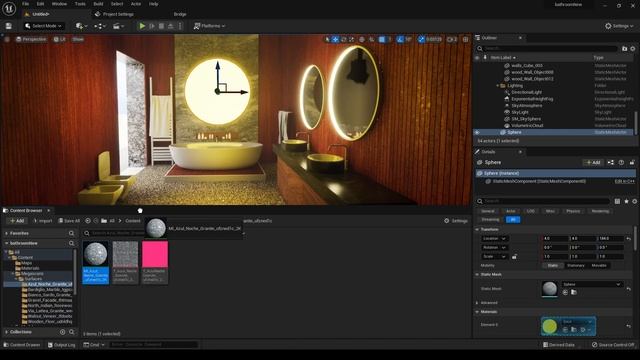Open the Location type dropdown
The image size is (640, 360).
tap(494, 238)
